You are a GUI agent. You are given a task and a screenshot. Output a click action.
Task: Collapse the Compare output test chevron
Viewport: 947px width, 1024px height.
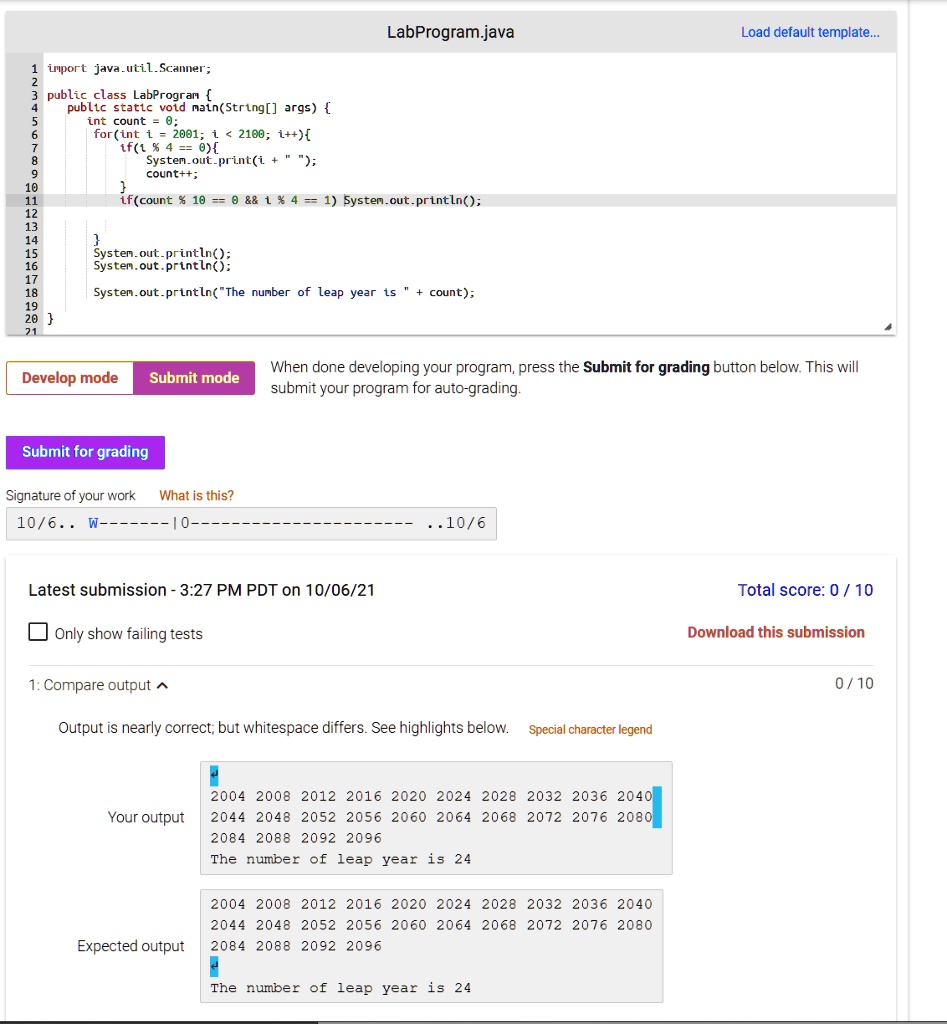163,685
